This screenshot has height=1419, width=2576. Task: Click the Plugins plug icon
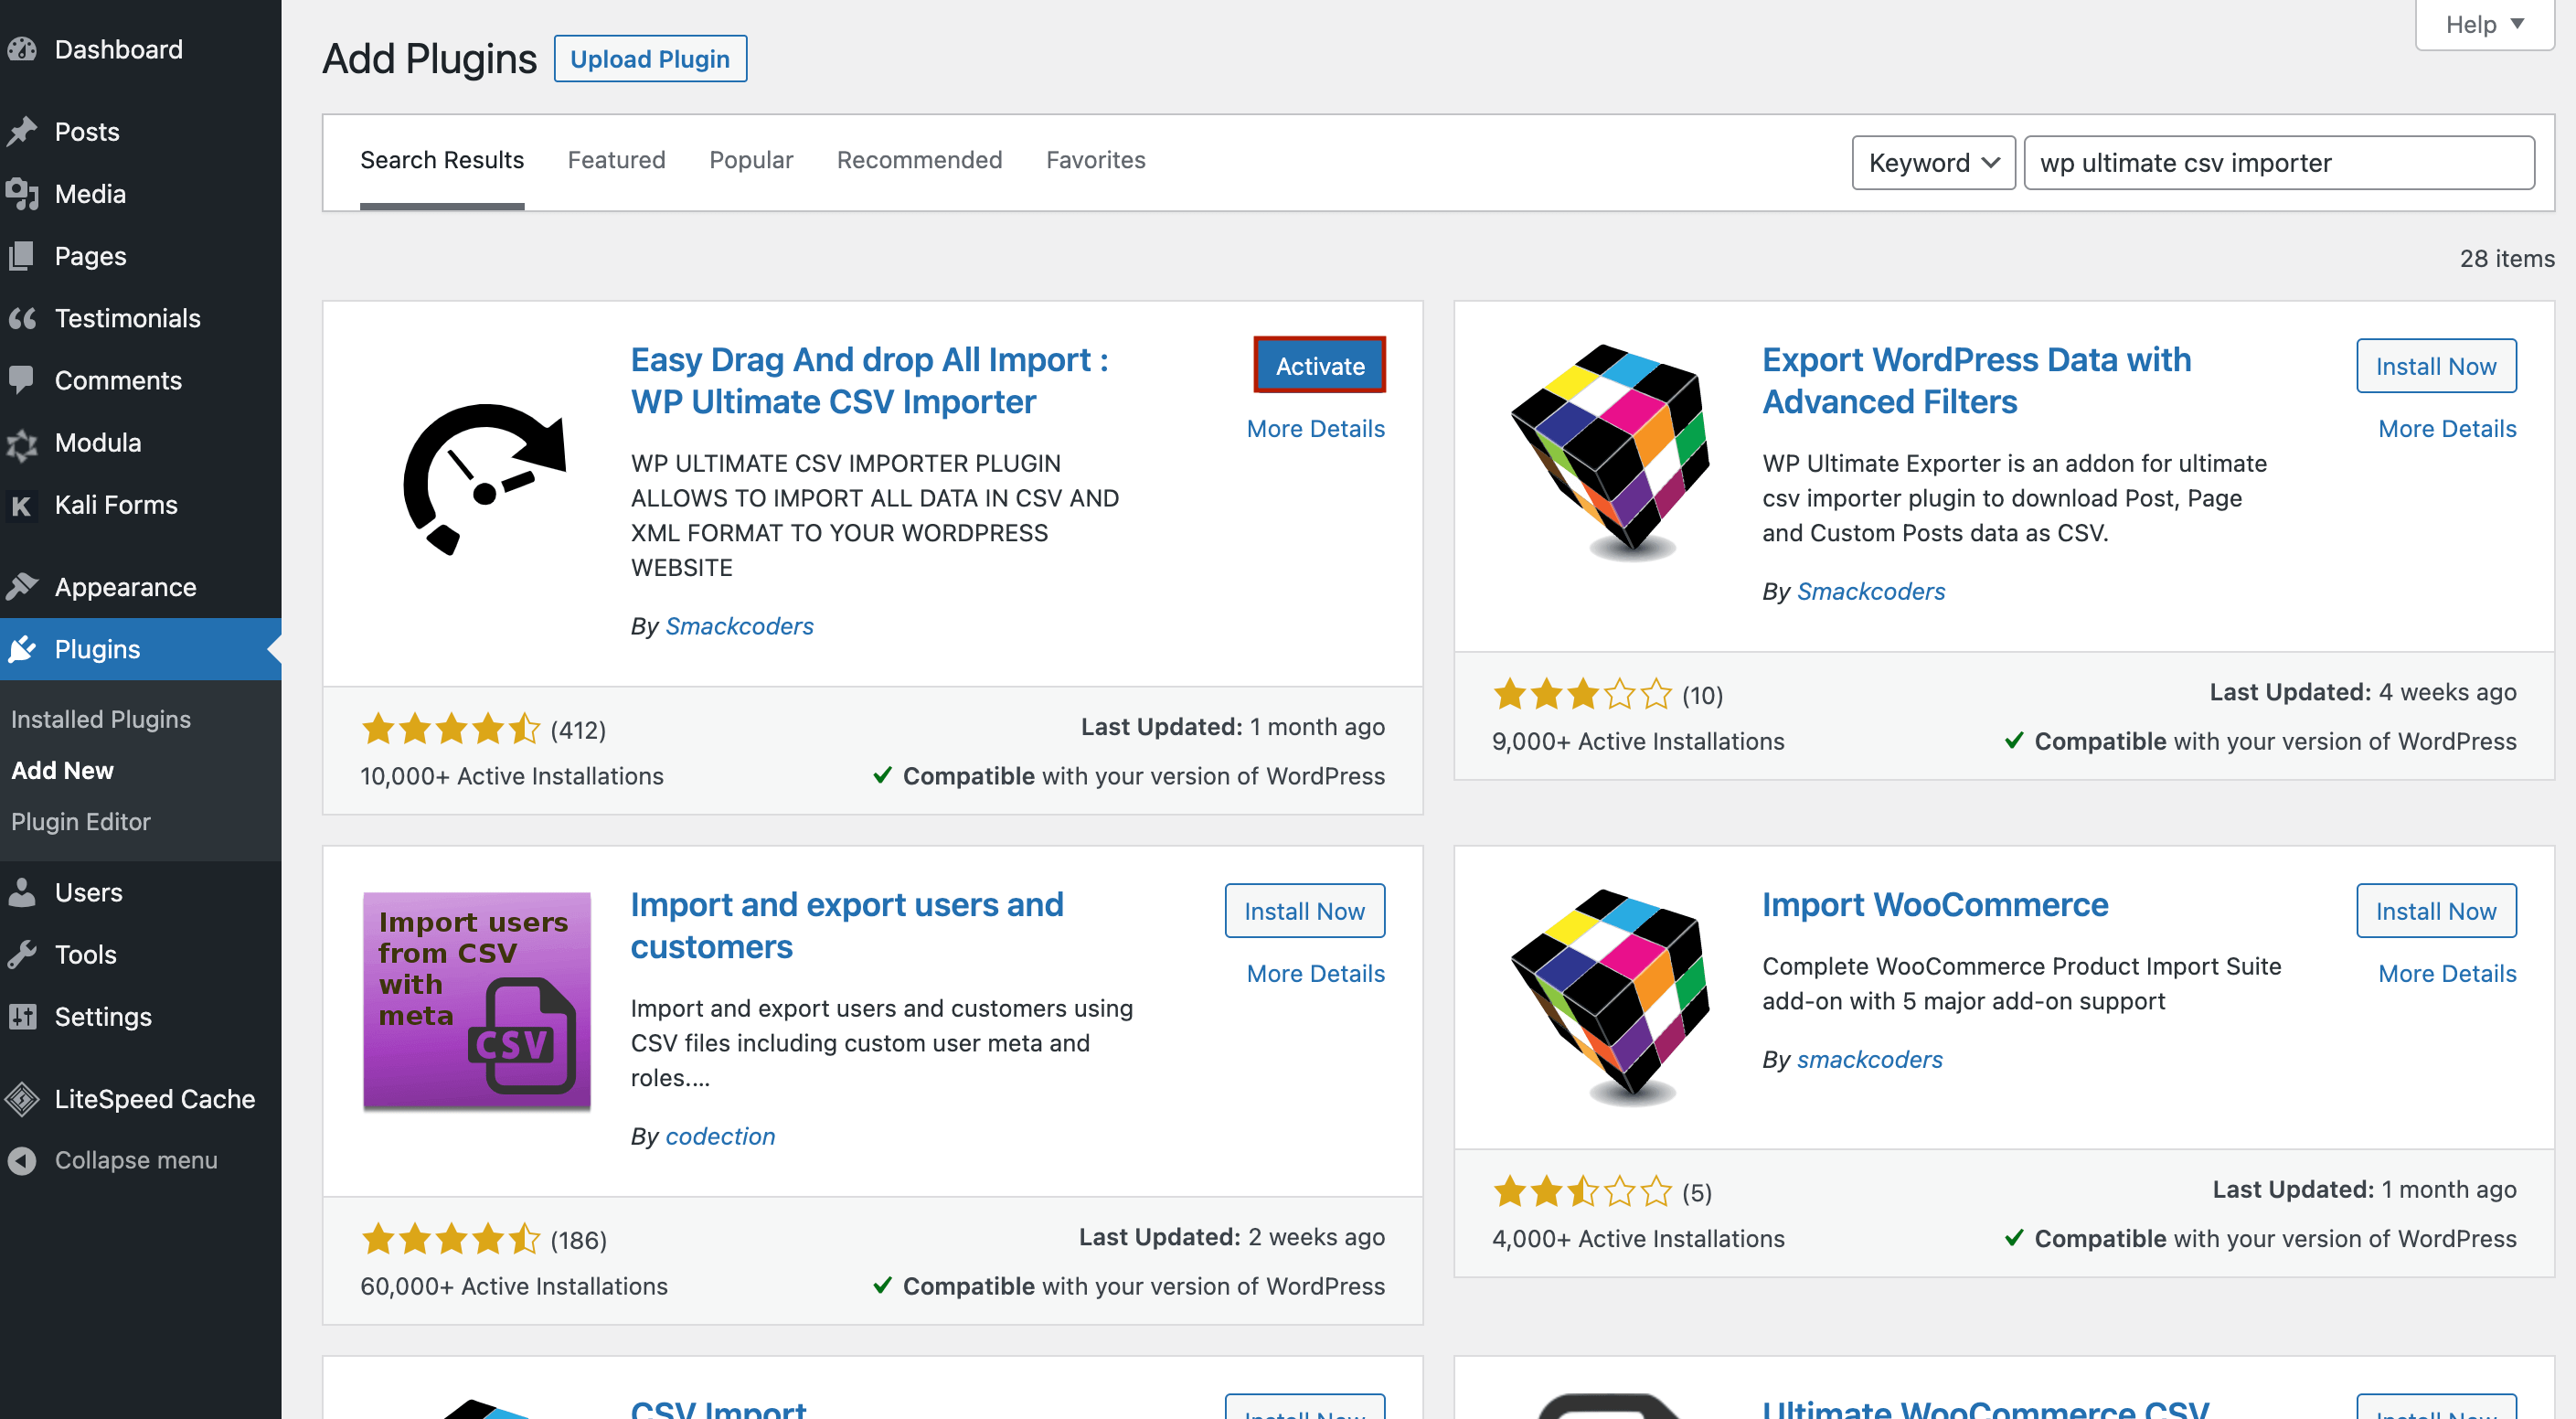point(22,649)
